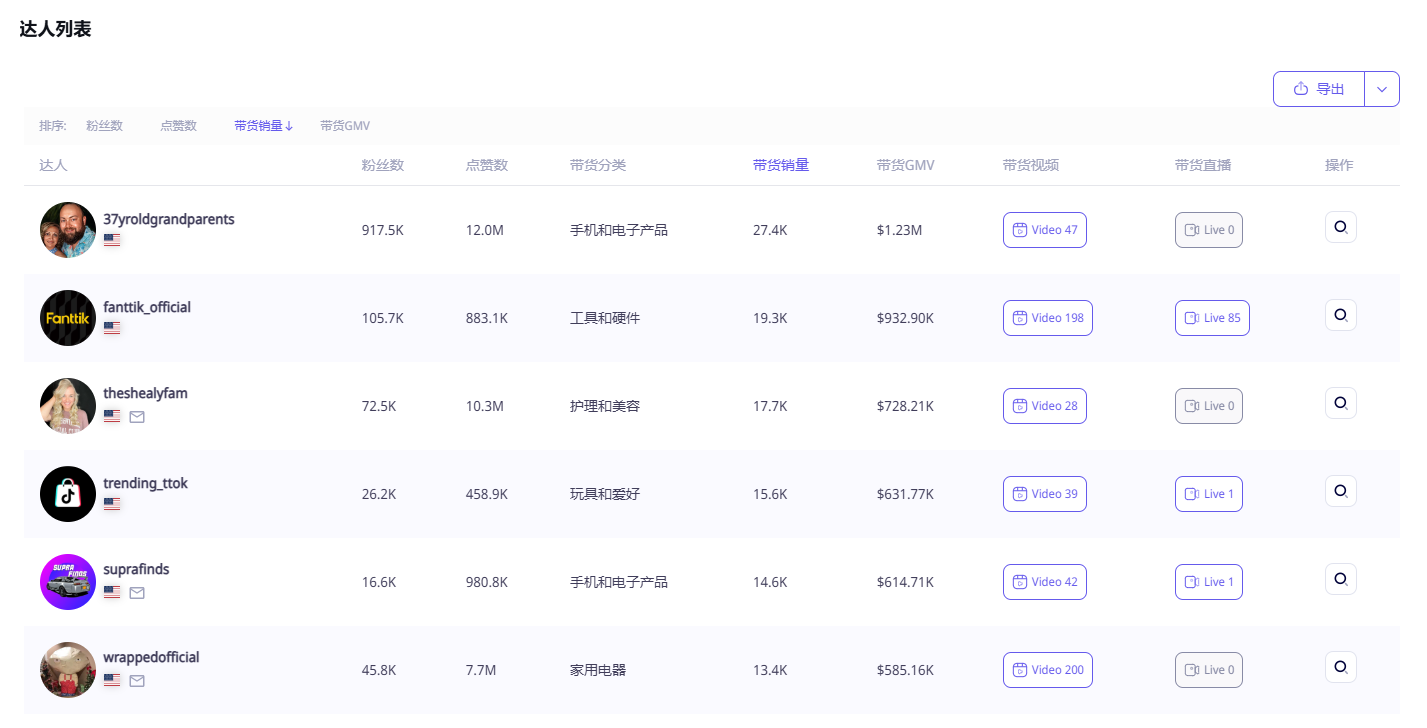
Task: Click the 导出 export button
Action: click(1319, 89)
